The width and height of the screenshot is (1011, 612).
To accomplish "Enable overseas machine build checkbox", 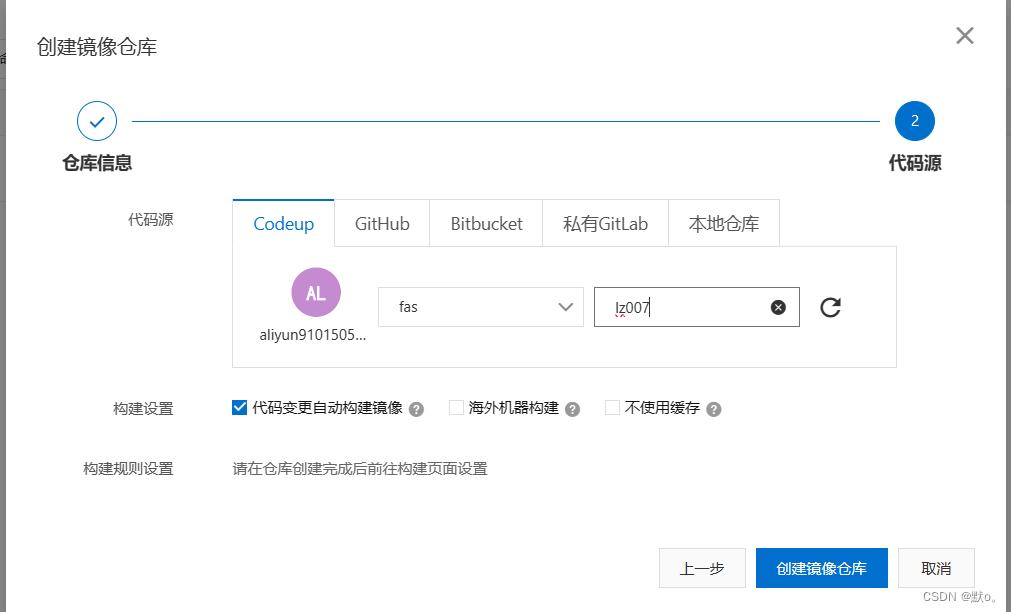I will click(457, 408).
